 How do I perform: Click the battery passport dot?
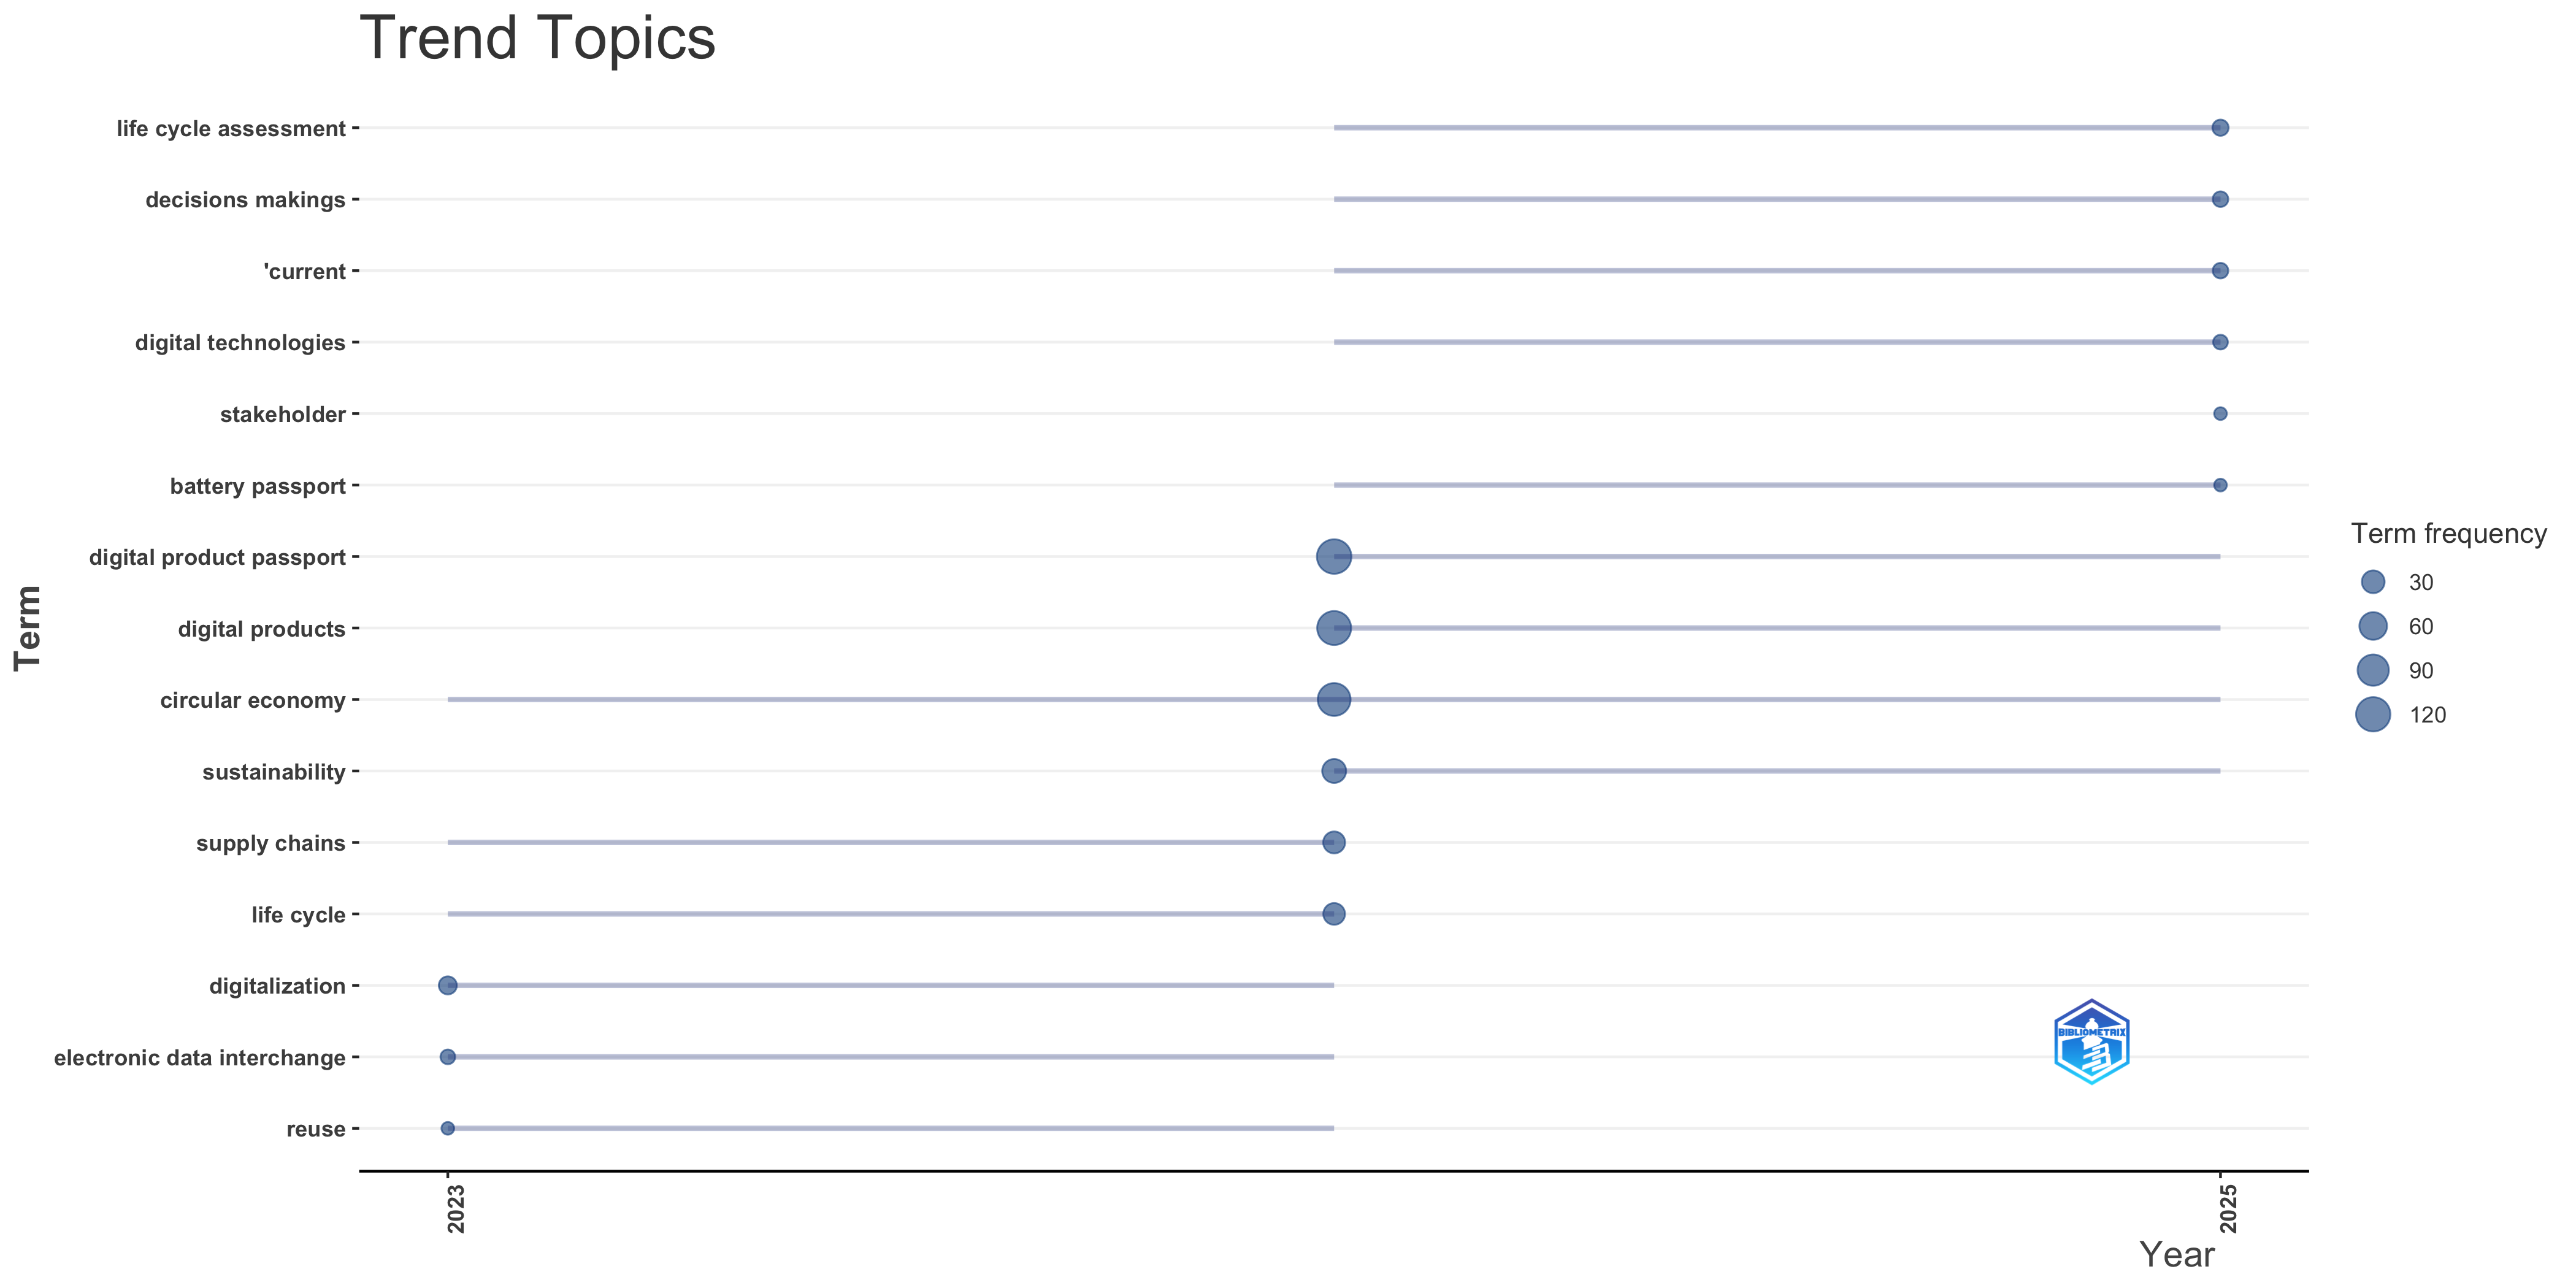pos(2219,485)
